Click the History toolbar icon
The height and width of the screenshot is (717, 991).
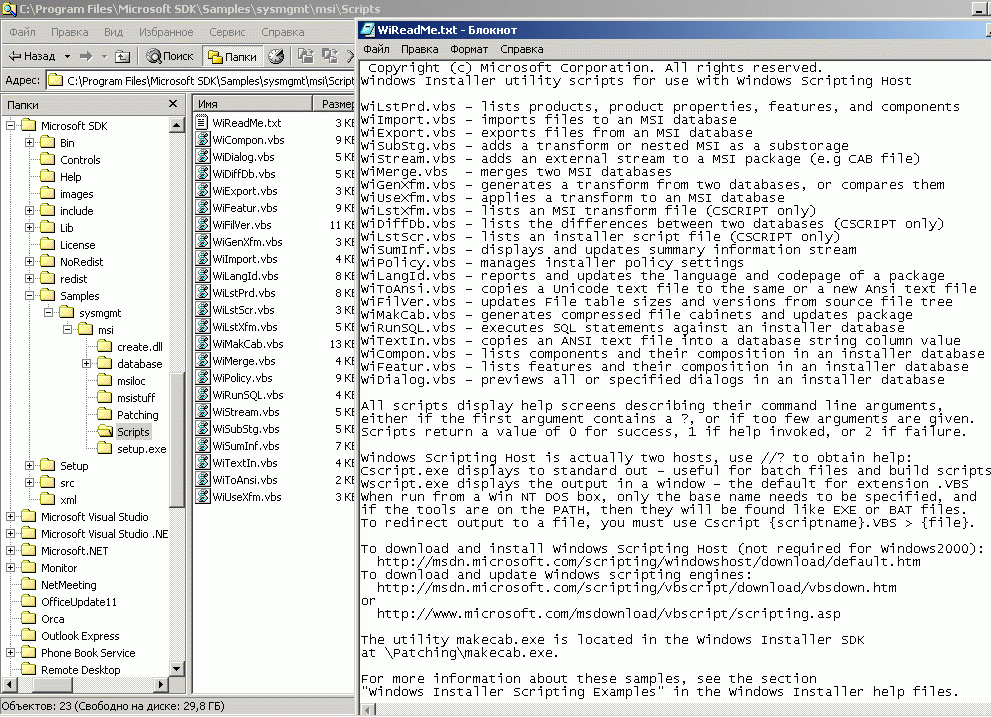click(276, 56)
